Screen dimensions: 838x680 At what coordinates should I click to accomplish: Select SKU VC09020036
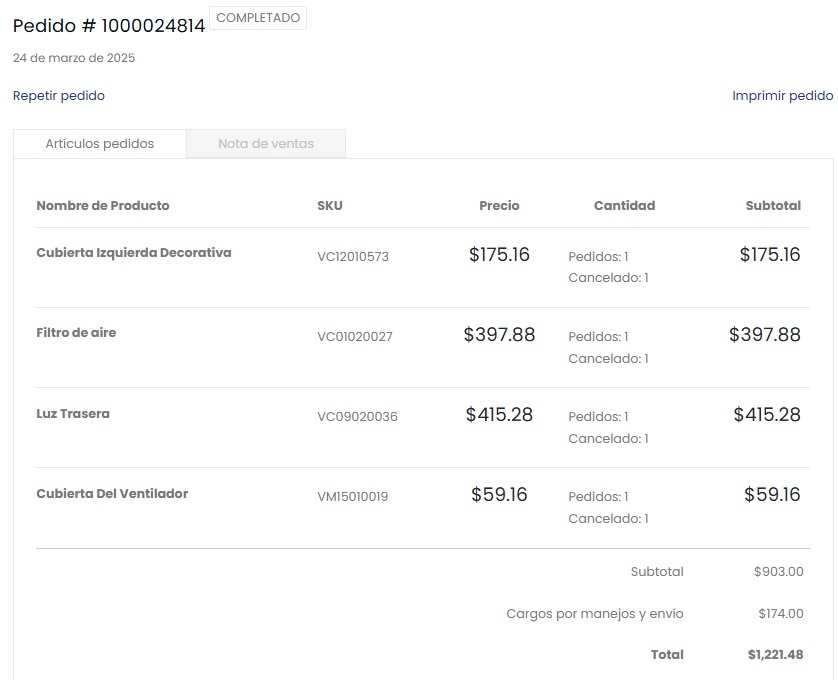coord(358,416)
